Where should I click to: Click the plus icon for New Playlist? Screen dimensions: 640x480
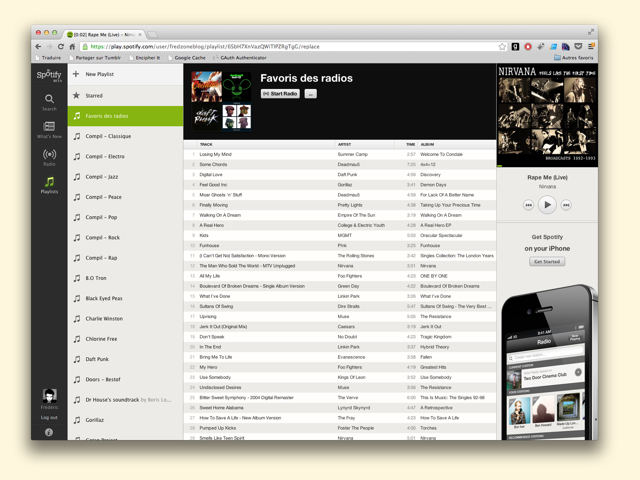76,74
